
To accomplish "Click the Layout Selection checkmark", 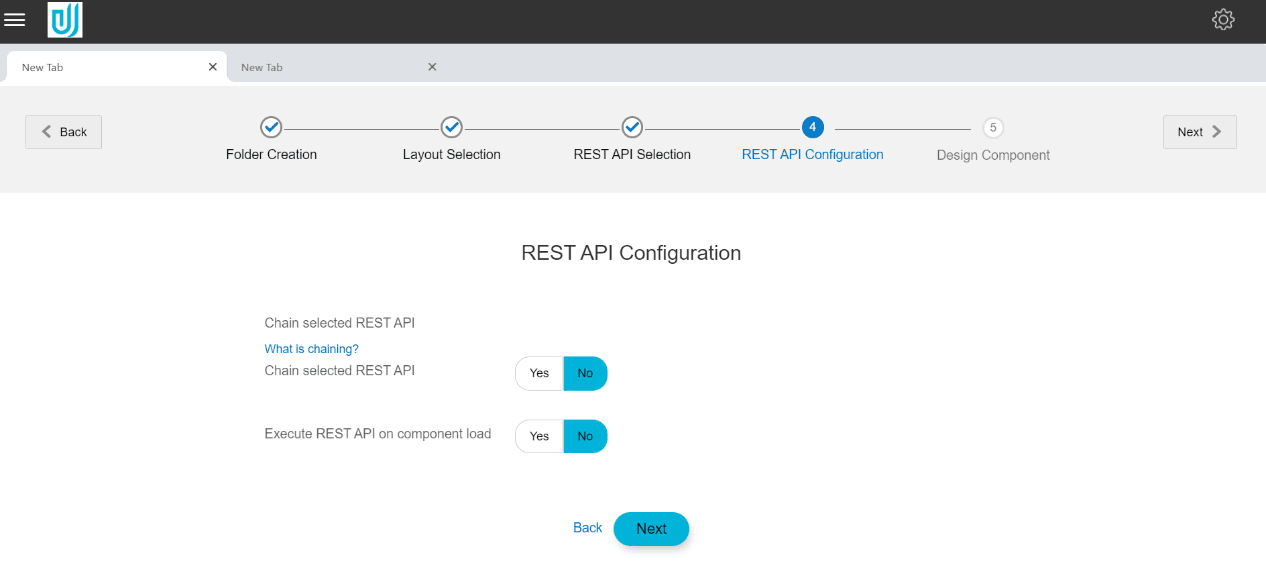I will point(451,128).
